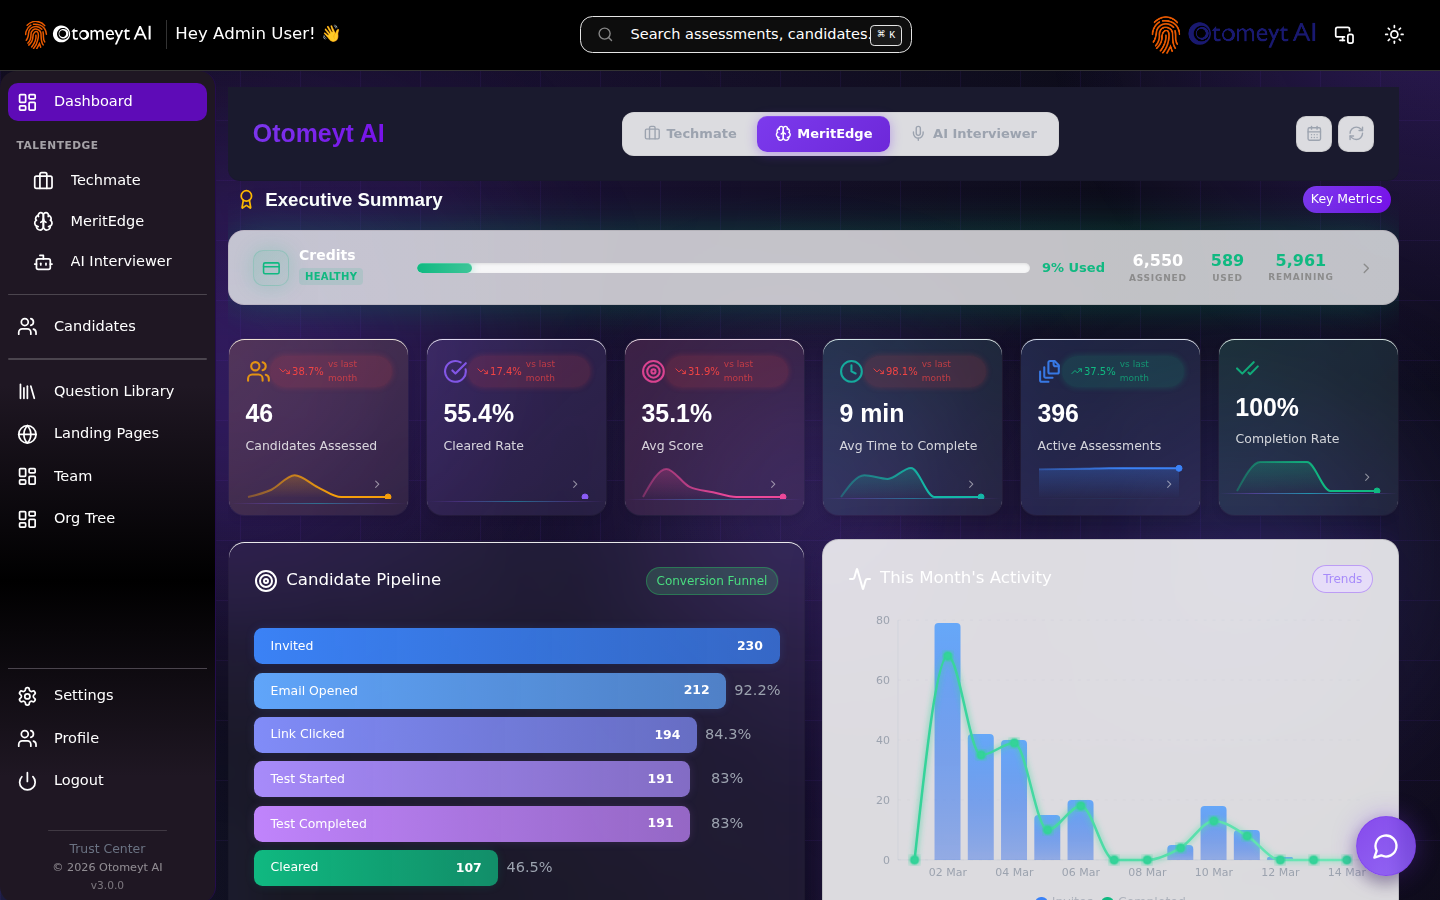The height and width of the screenshot is (900, 1440).
Task: Open Landing Pages in the sidebar
Action: [x=107, y=434]
